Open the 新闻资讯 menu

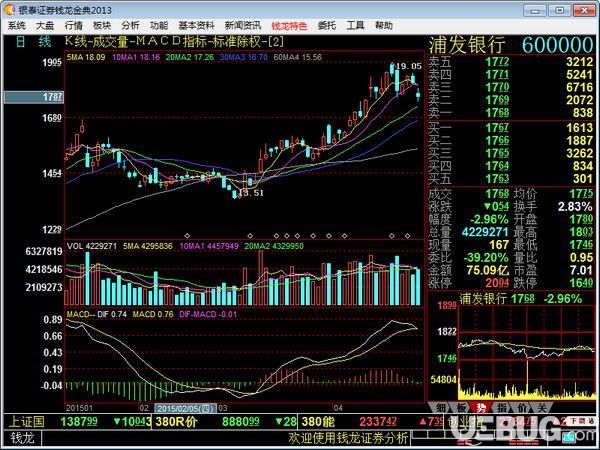click(x=243, y=26)
